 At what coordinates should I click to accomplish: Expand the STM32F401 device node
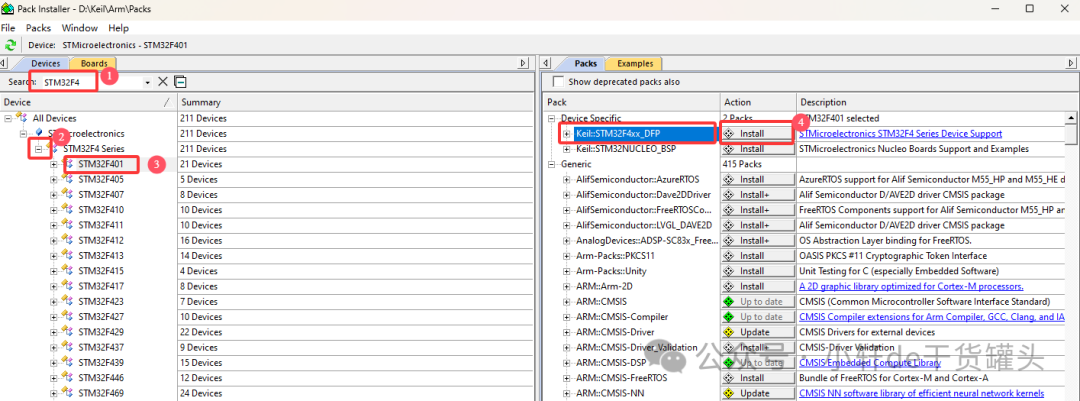pyautogui.click(x=54, y=164)
